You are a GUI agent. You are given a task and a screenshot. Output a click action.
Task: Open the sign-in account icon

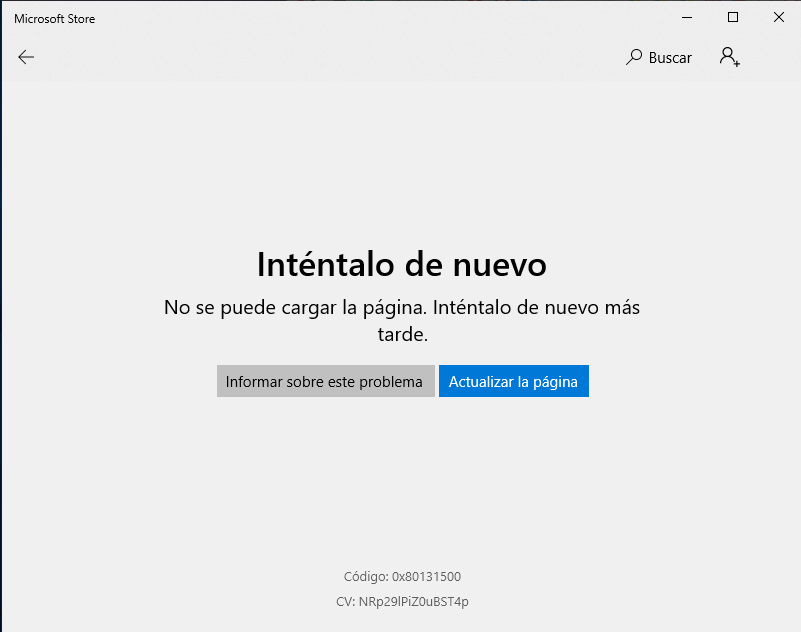point(729,57)
